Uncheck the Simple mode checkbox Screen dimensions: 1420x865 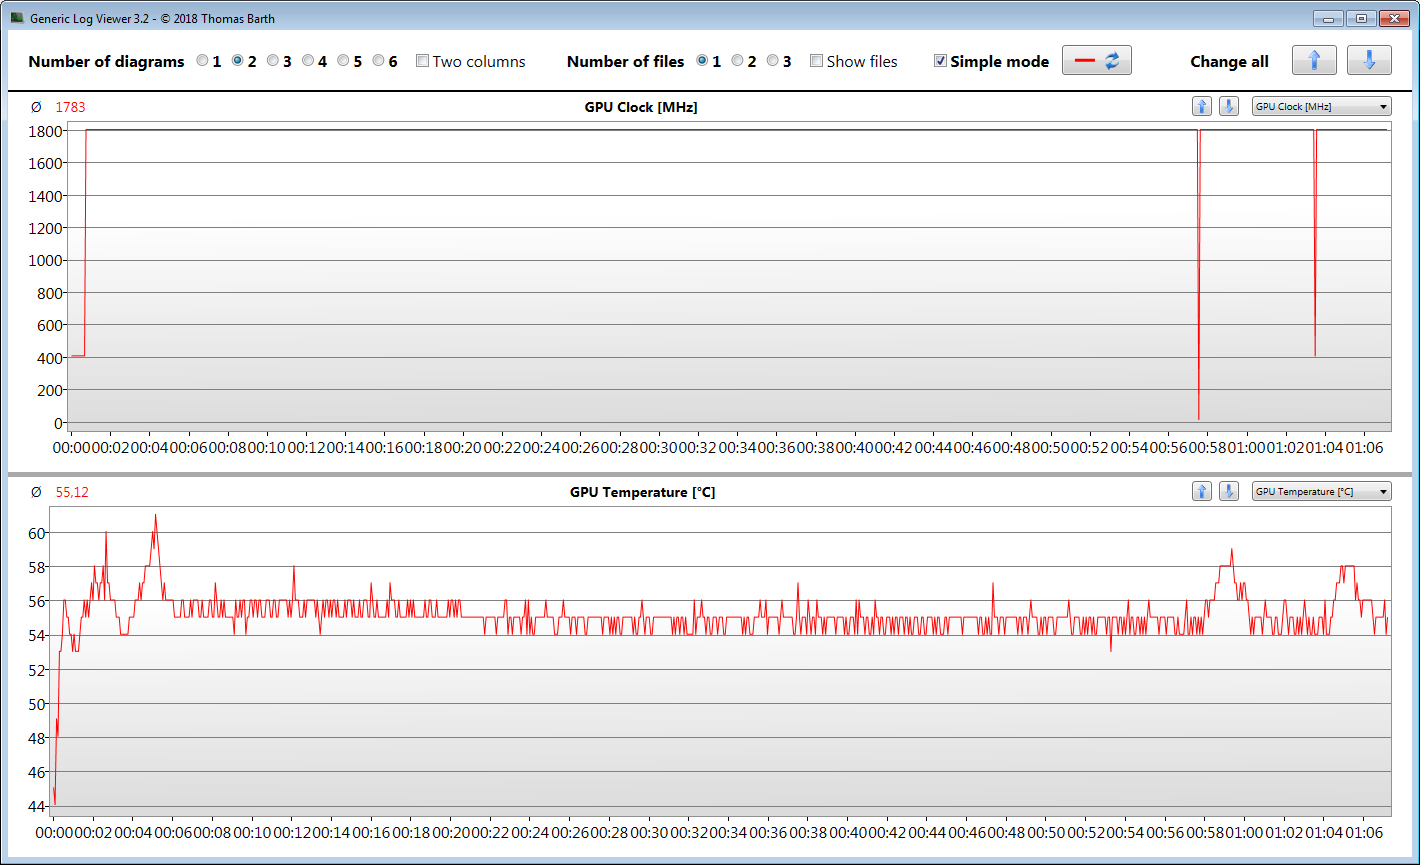[x=940, y=61]
